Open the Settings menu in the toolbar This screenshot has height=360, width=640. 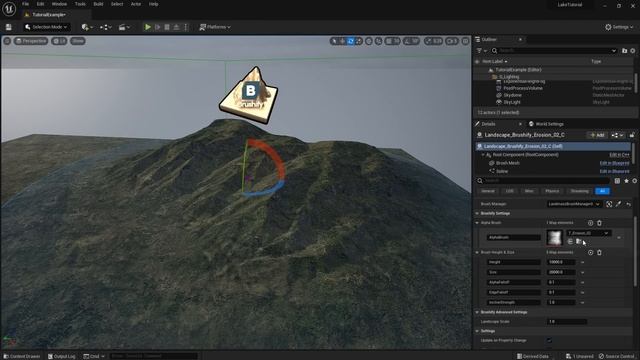[x=619, y=27]
